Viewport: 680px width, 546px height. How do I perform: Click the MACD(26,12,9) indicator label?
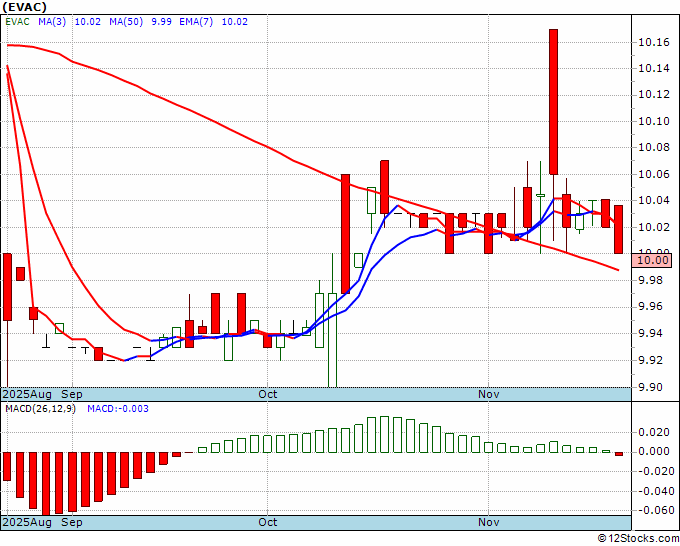[40, 409]
